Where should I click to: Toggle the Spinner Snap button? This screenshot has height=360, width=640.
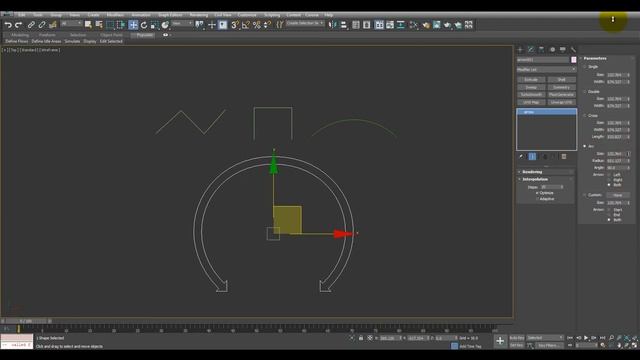point(267,25)
